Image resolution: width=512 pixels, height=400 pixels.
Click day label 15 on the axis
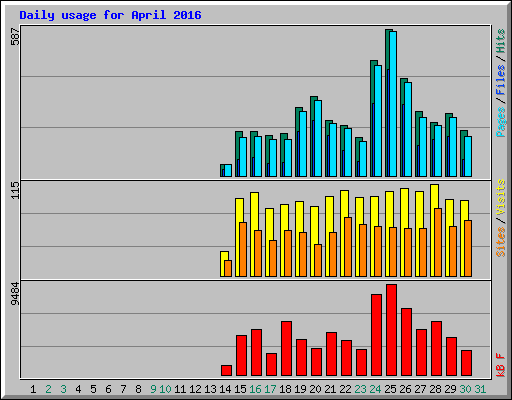(240, 389)
